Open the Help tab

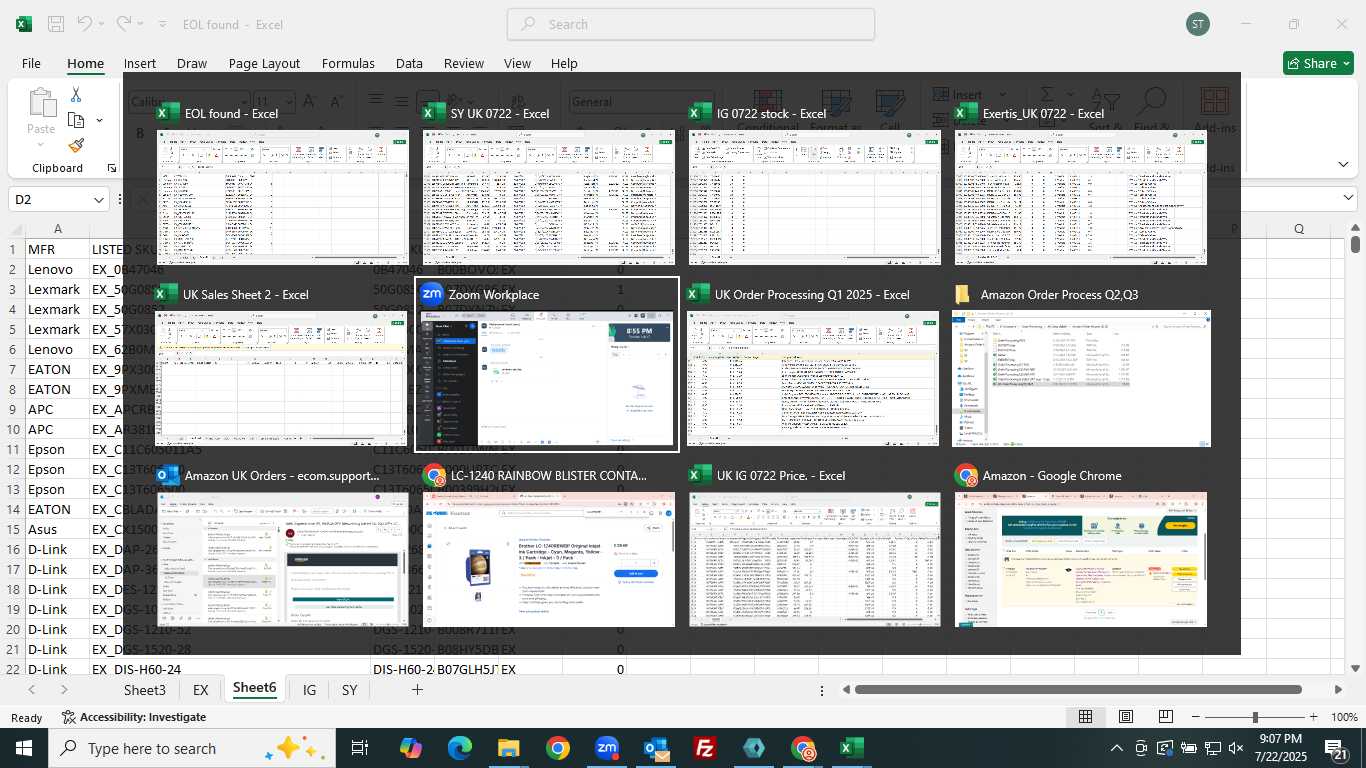tap(564, 63)
